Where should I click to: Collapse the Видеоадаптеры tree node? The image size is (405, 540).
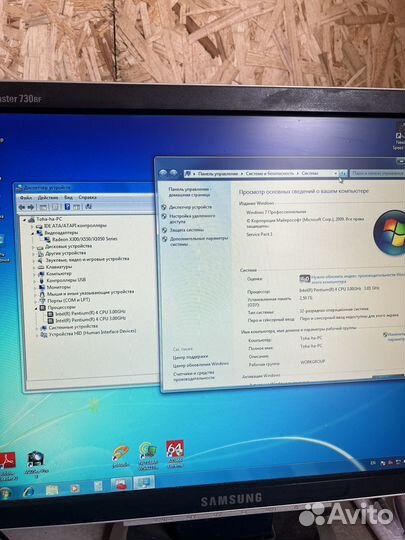click(x=33, y=233)
